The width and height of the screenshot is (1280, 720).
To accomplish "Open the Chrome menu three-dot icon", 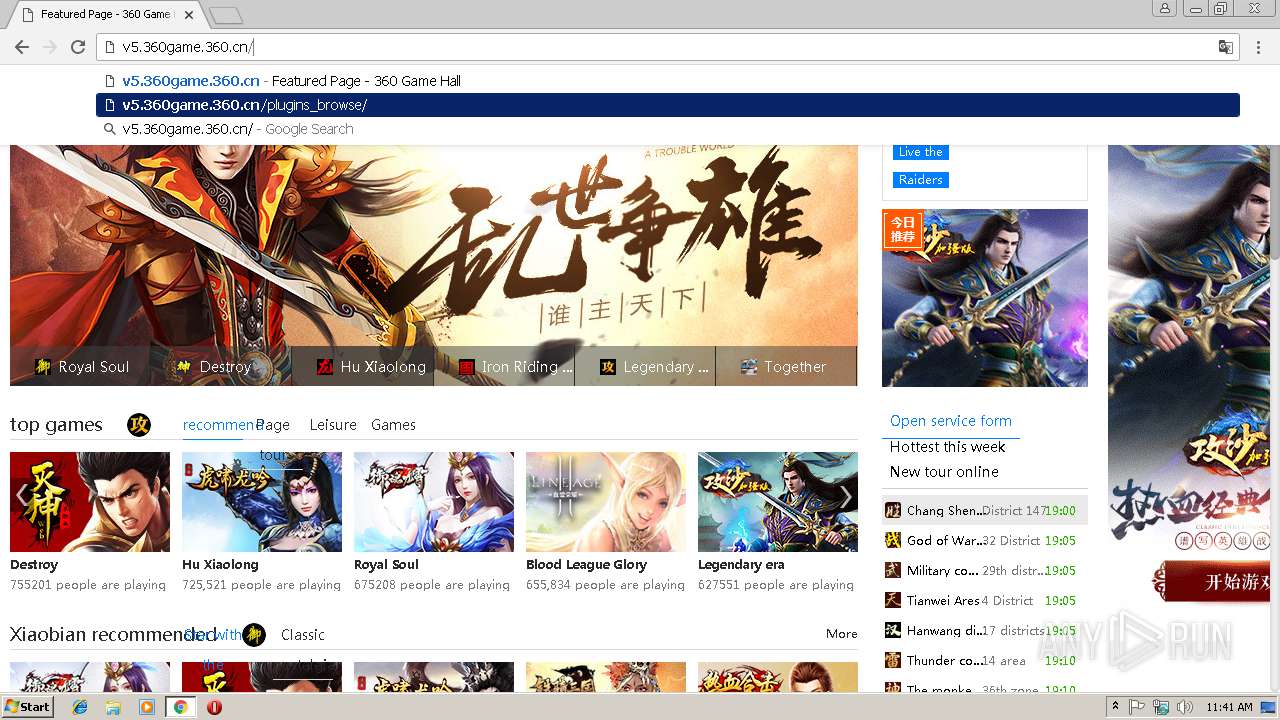I will pos(1259,47).
